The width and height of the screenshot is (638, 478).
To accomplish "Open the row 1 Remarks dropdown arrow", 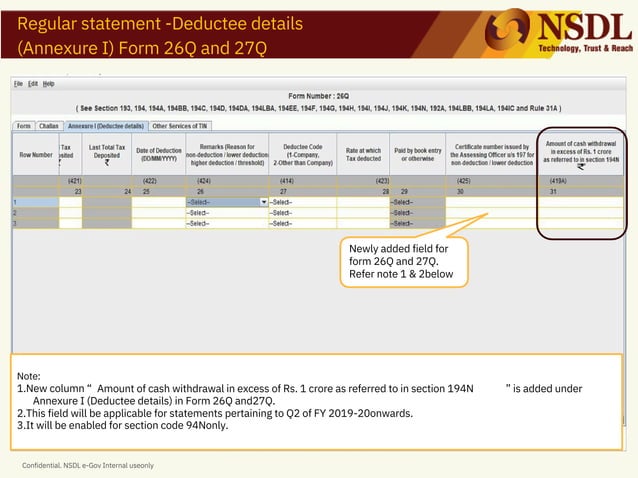I will point(264,202).
